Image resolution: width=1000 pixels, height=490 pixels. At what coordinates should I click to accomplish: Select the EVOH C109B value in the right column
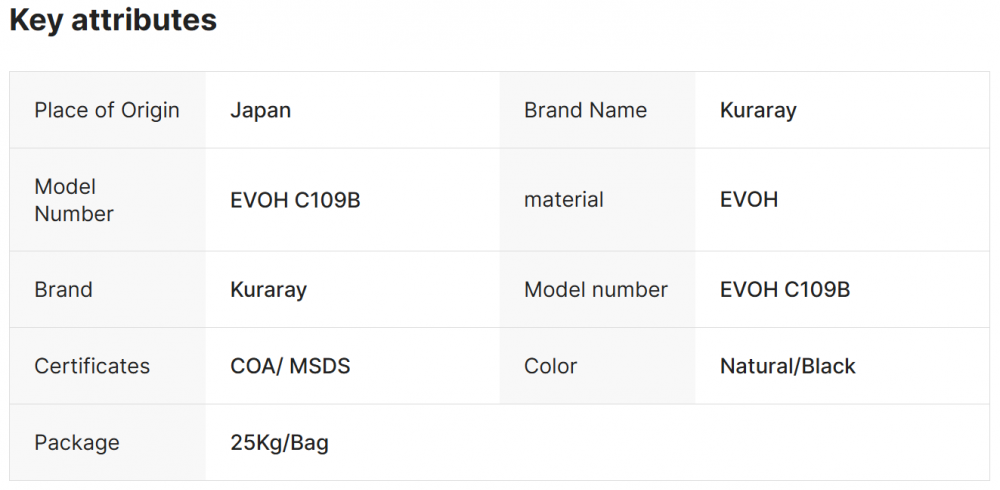pos(785,290)
